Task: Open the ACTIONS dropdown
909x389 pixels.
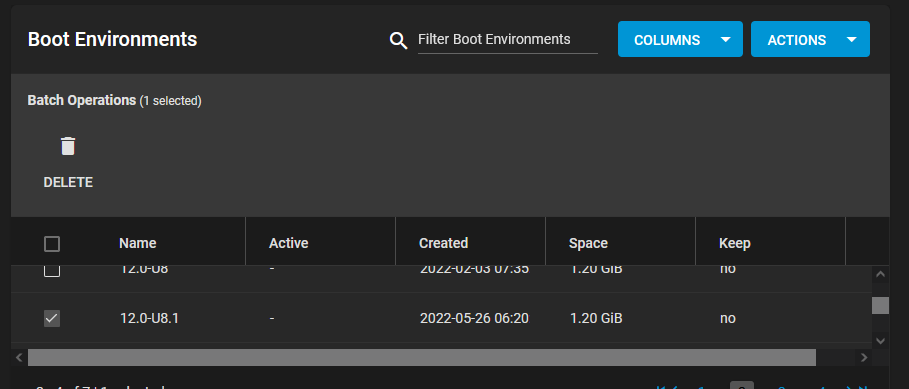Action: point(810,39)
